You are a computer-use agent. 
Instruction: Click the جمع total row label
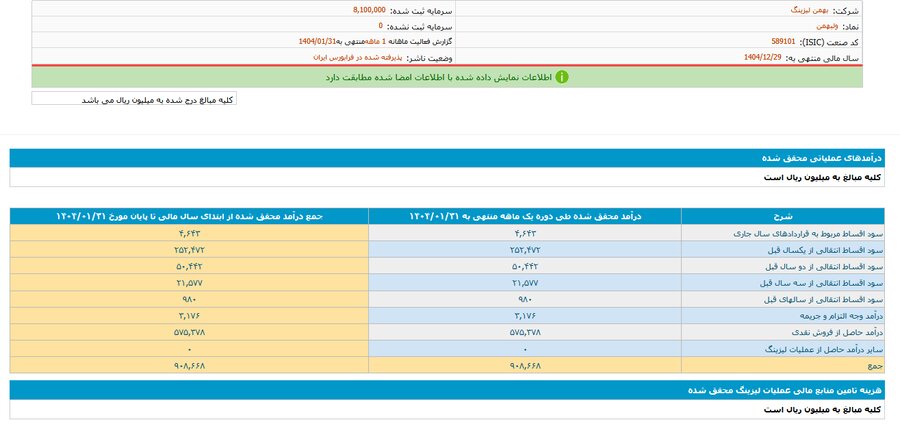(879, 366)
